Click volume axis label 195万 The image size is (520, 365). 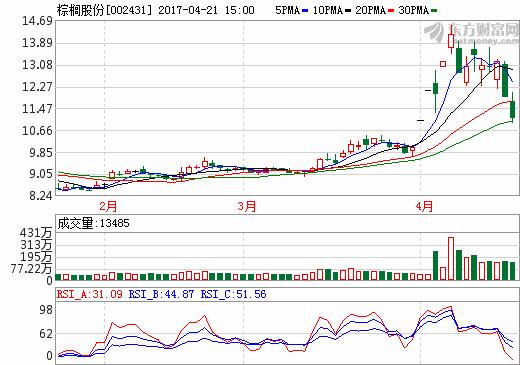click(x=36, y=257)
